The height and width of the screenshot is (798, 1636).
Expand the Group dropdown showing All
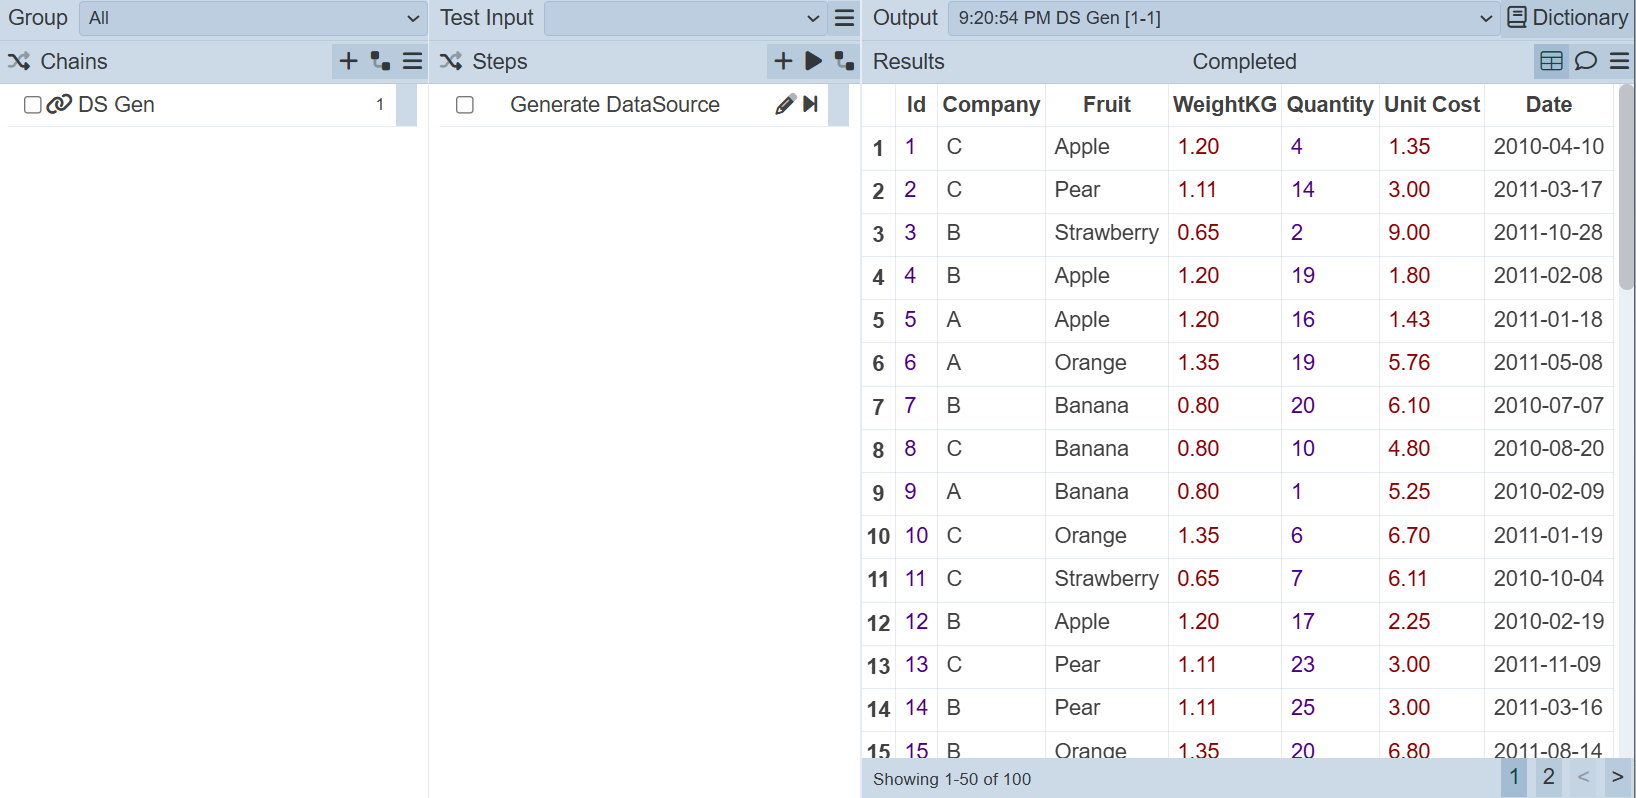tap(253, 18)
